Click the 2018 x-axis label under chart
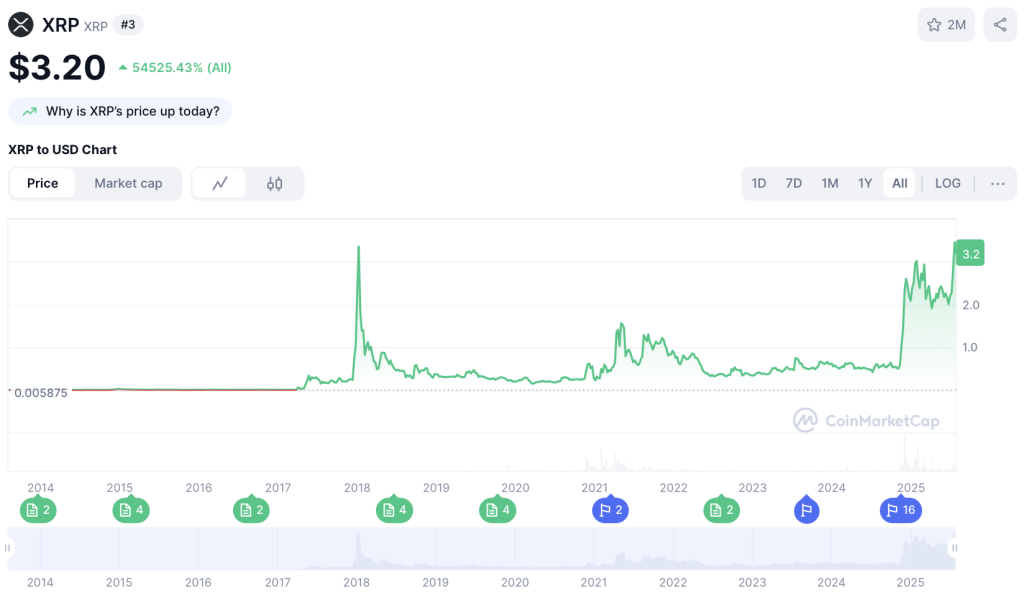Screen dimensions: 1024x599 357,488
